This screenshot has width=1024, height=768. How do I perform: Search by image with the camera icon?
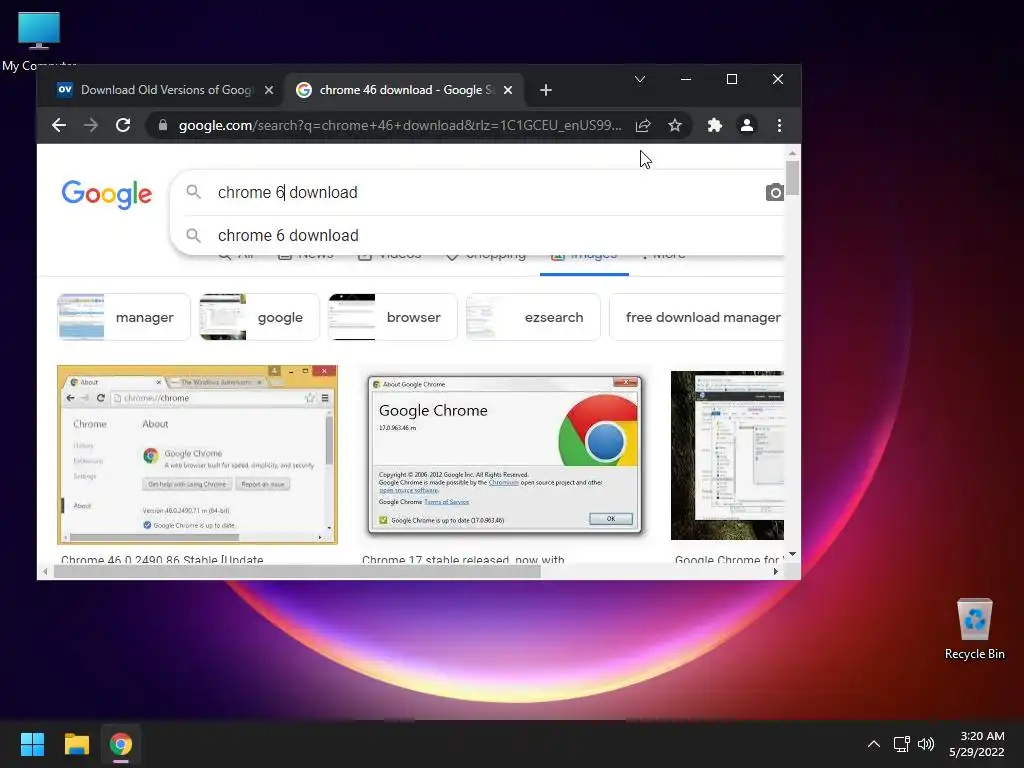click(x=775, y=192)
